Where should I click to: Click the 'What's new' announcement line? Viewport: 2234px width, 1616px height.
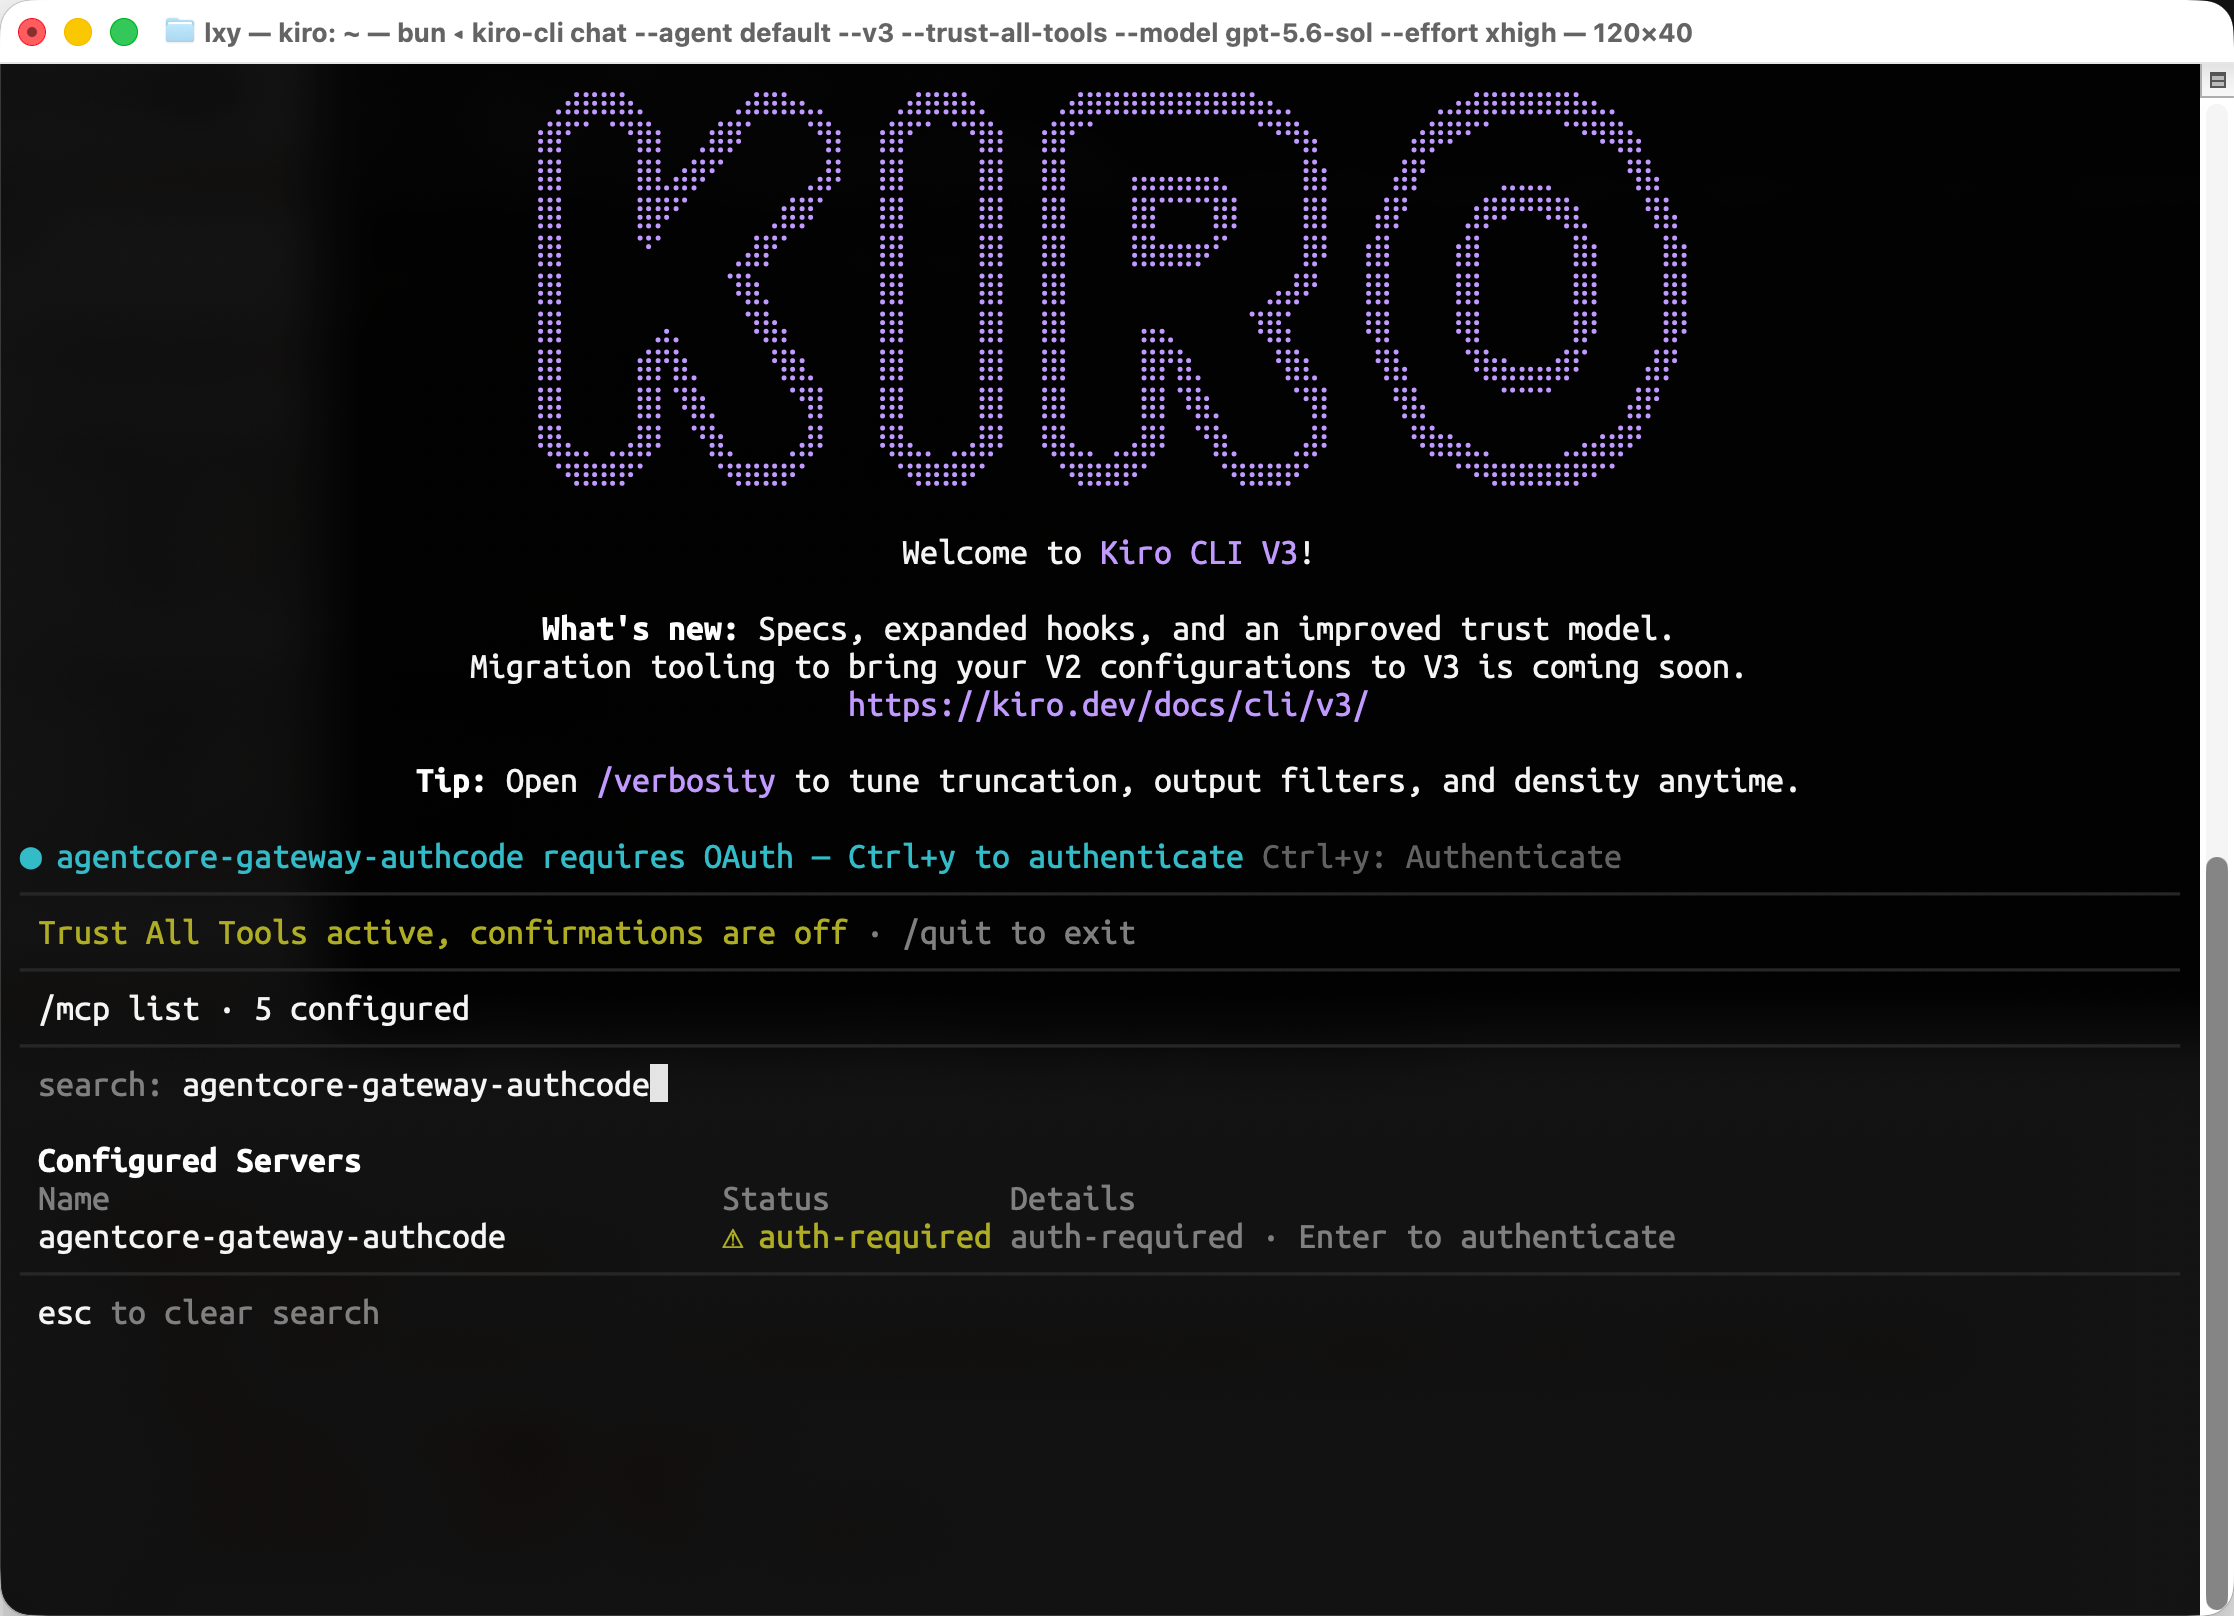[1107, 629]
